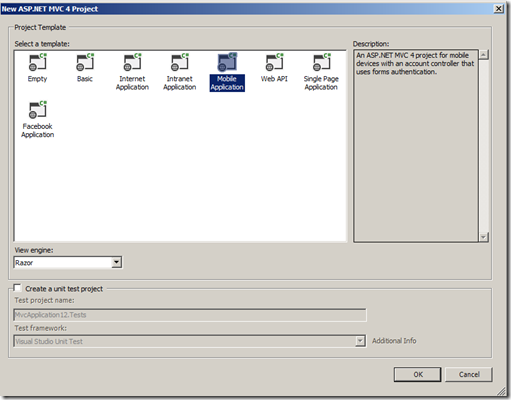Select the Intranet Application template icon

(x=180, y=62)
